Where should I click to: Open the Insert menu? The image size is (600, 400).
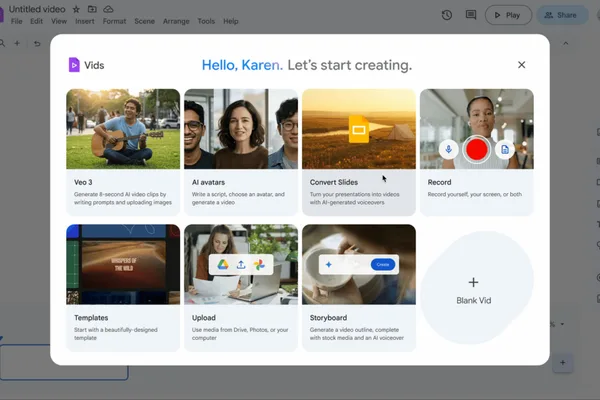tap(85, 21)
